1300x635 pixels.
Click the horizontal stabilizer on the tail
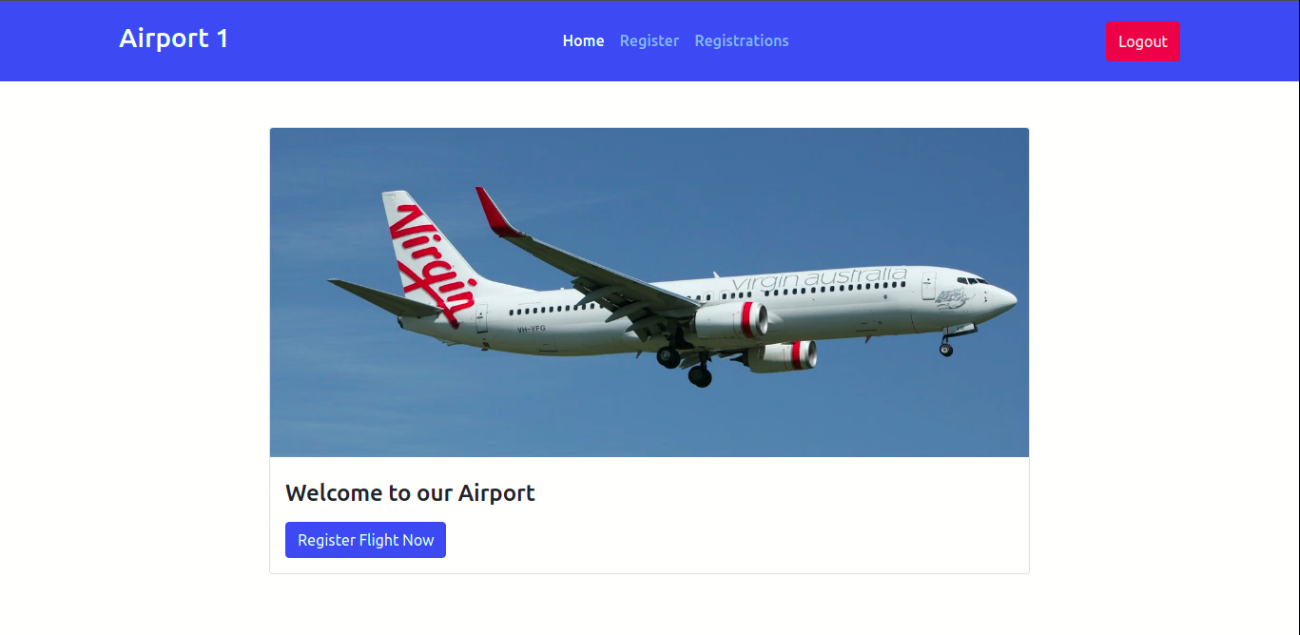(x=384, y=298)
